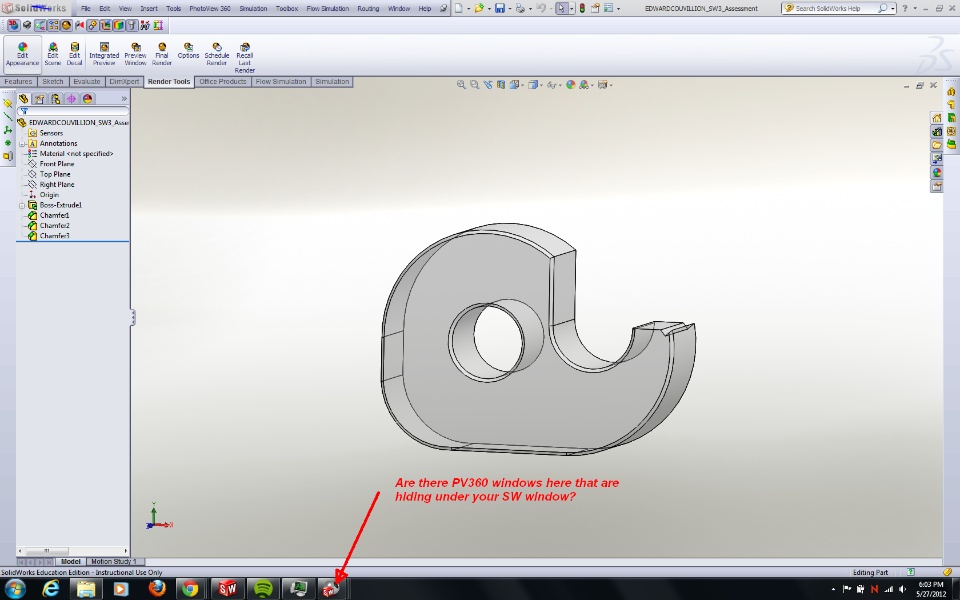Image resolution: width=960 pixels, height=600 pixels.
Task: Open Google Chrome from the taskbar
Action: [190, 588]
